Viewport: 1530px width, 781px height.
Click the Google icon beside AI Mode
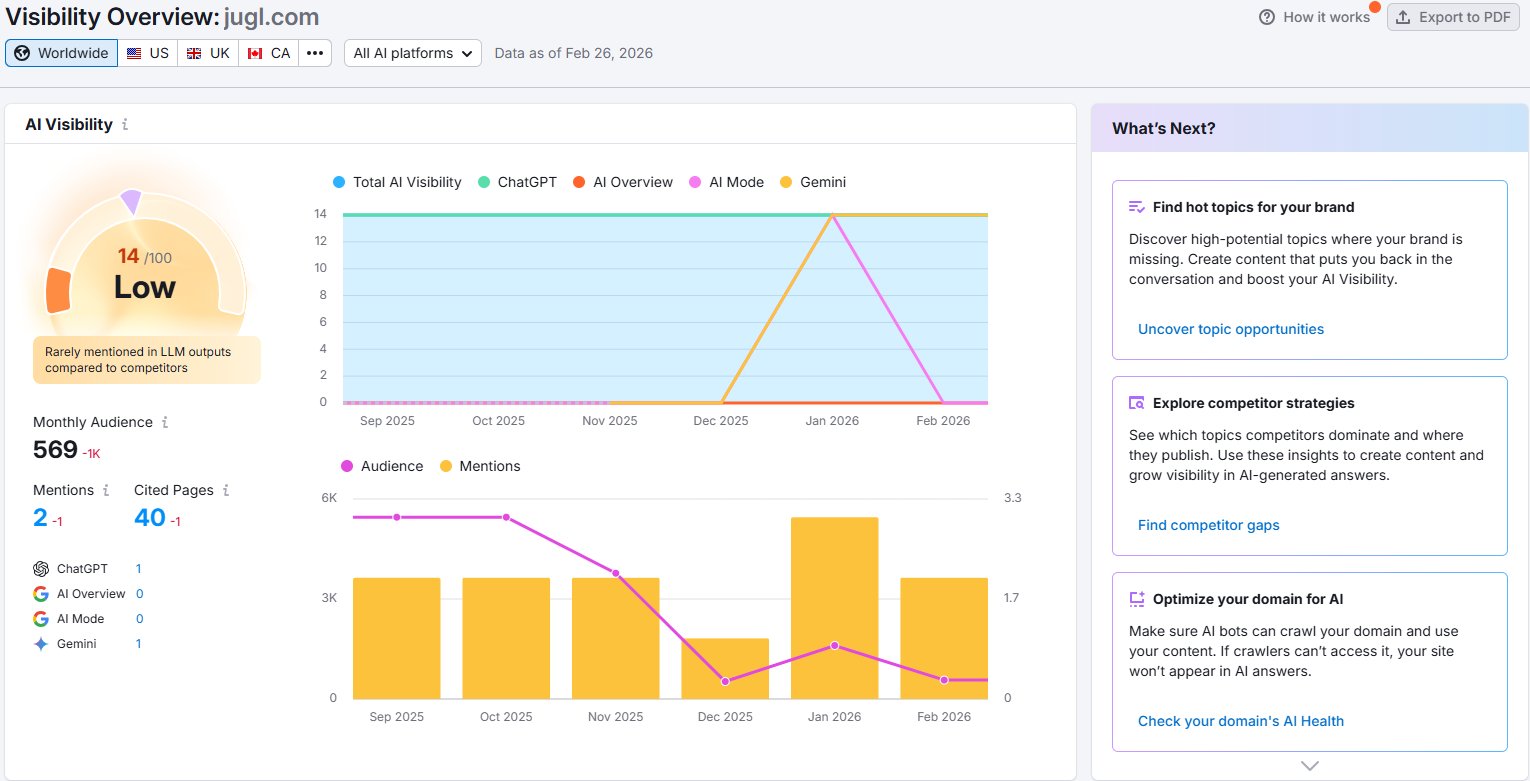coord(41,618)
